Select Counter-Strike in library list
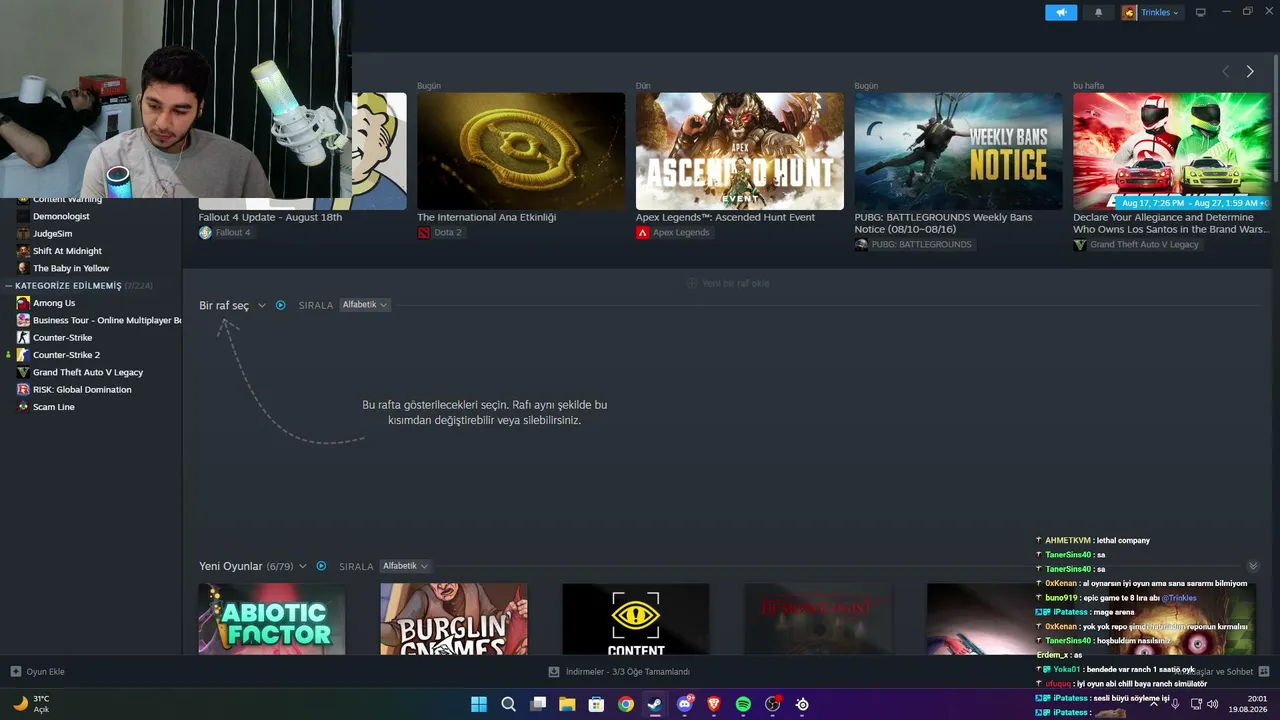 click(x=62, y=338)
